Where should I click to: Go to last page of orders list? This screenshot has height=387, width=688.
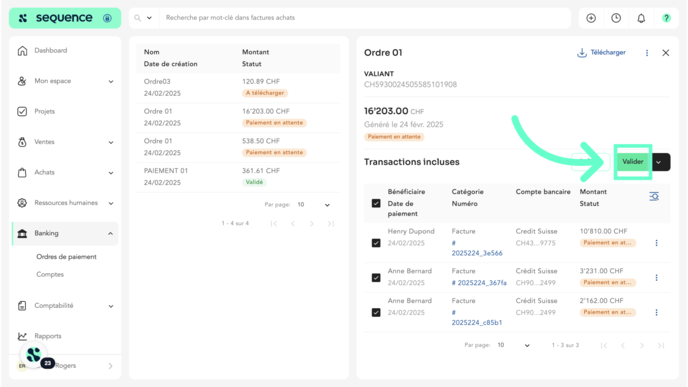coord(330,224)
